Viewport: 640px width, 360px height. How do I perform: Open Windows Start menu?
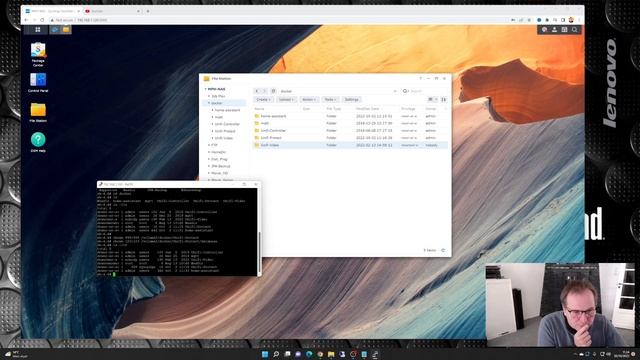(265, 354)
